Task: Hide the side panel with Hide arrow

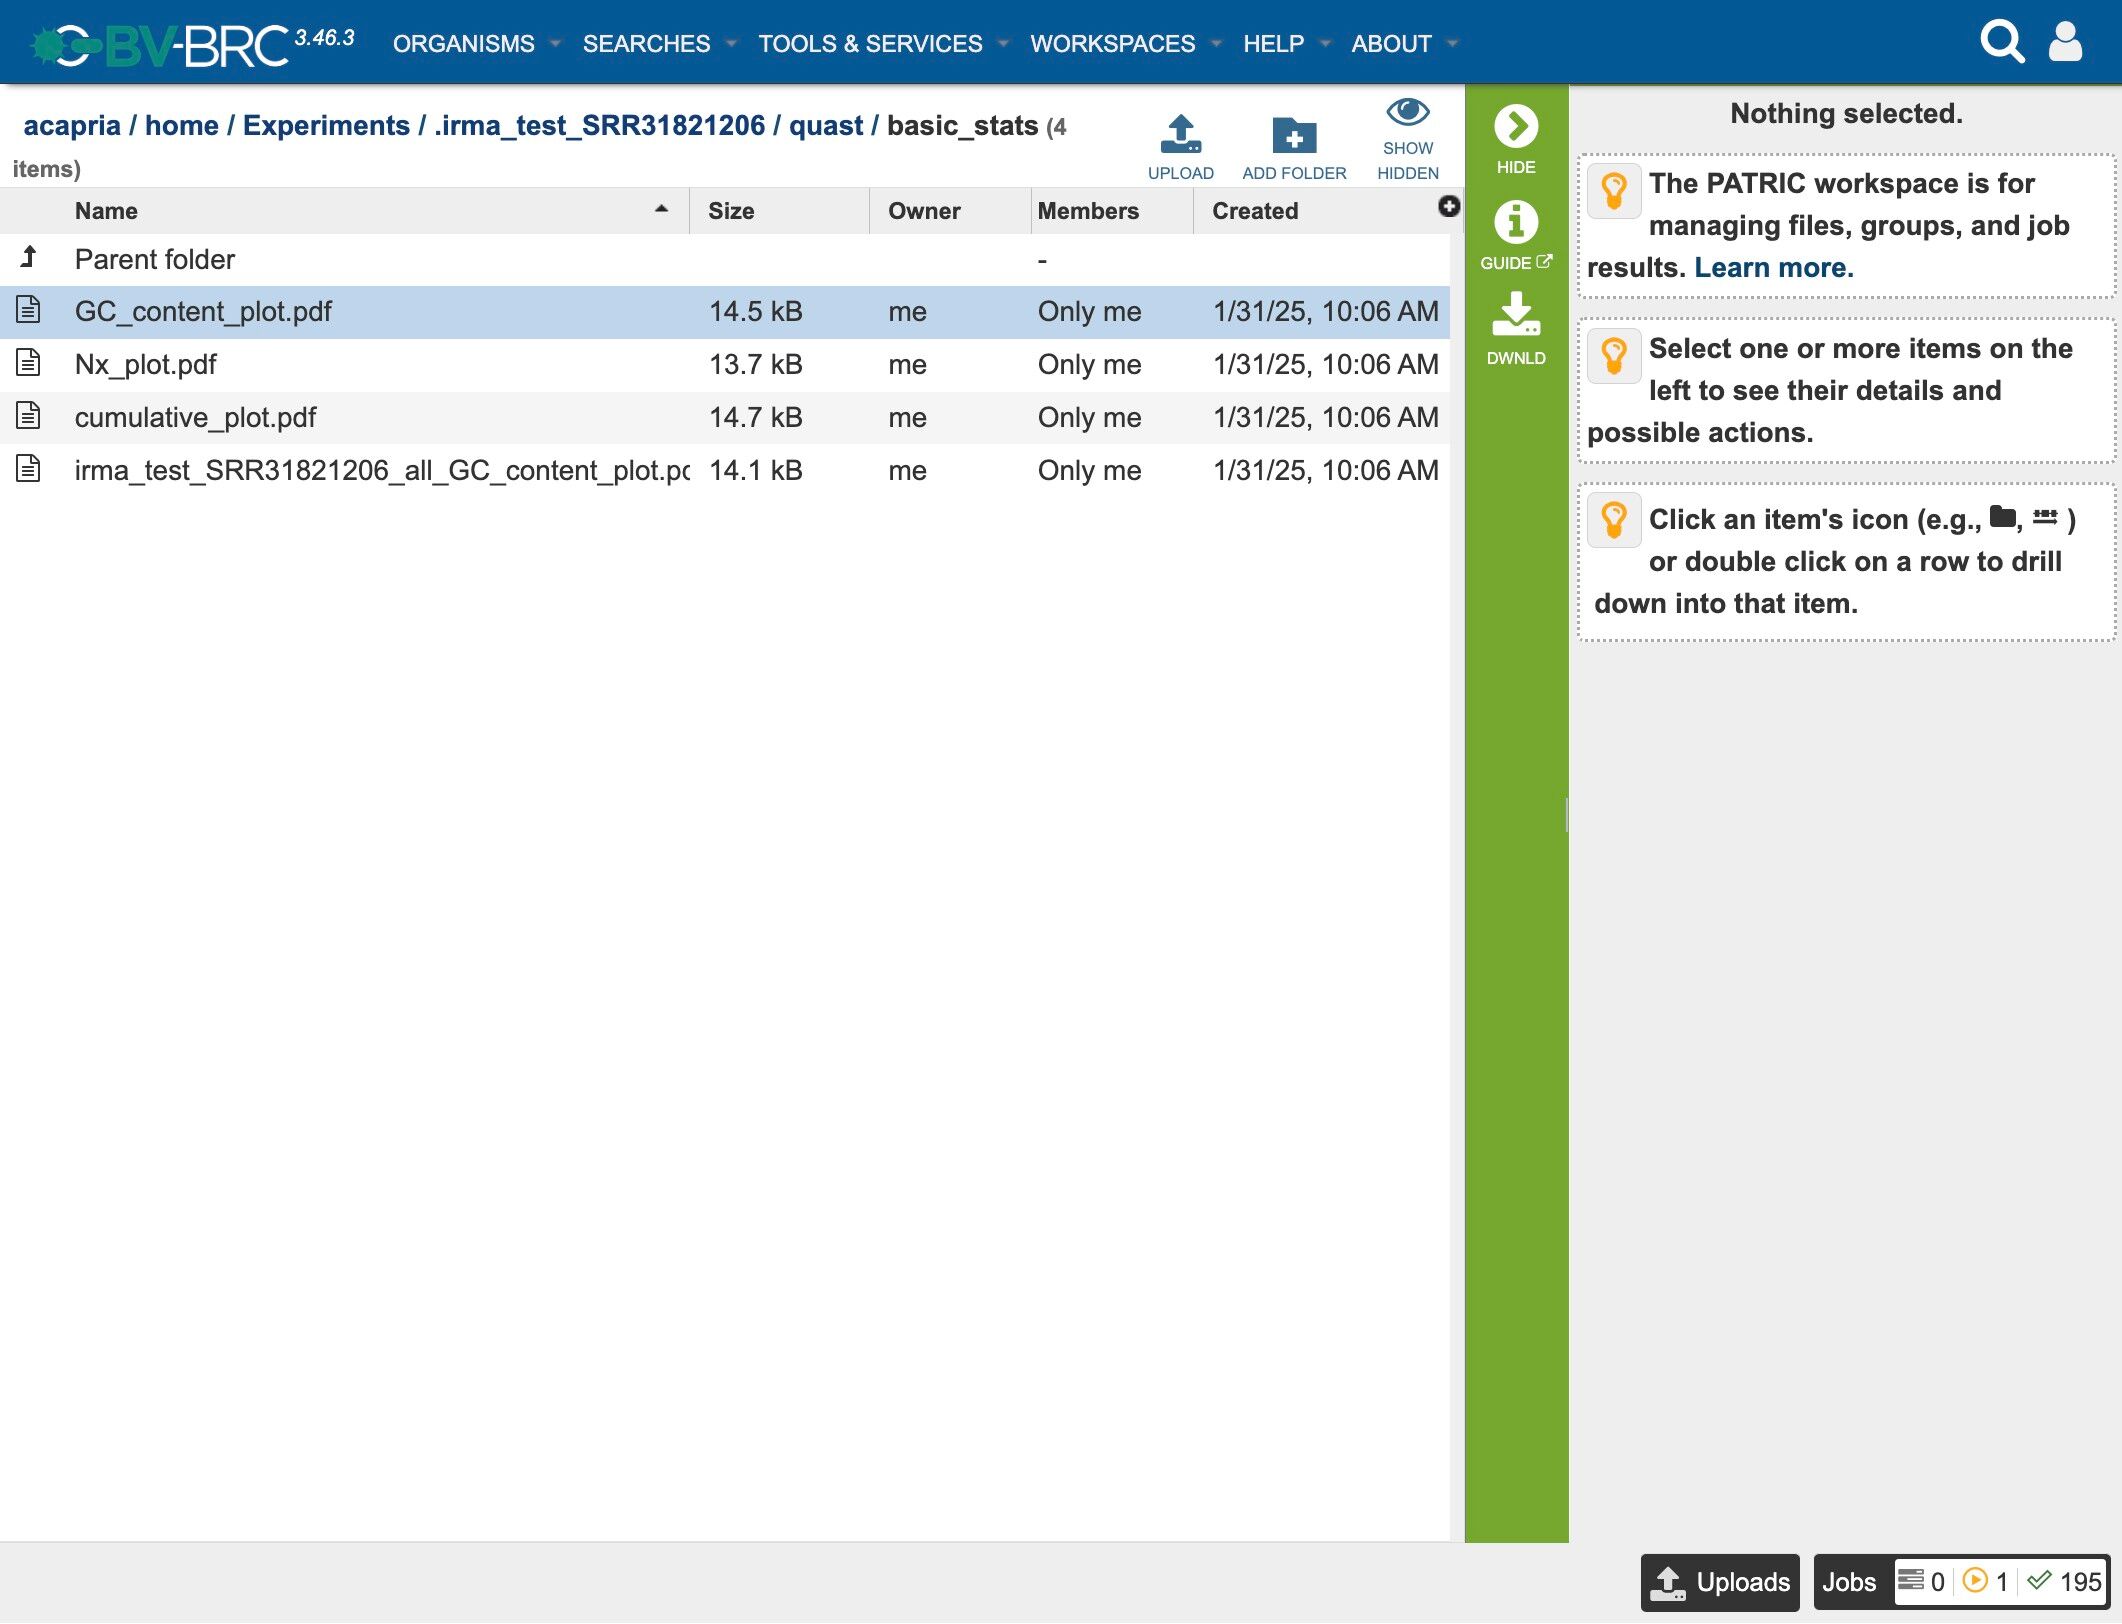Action: [x=1515, y=127]
